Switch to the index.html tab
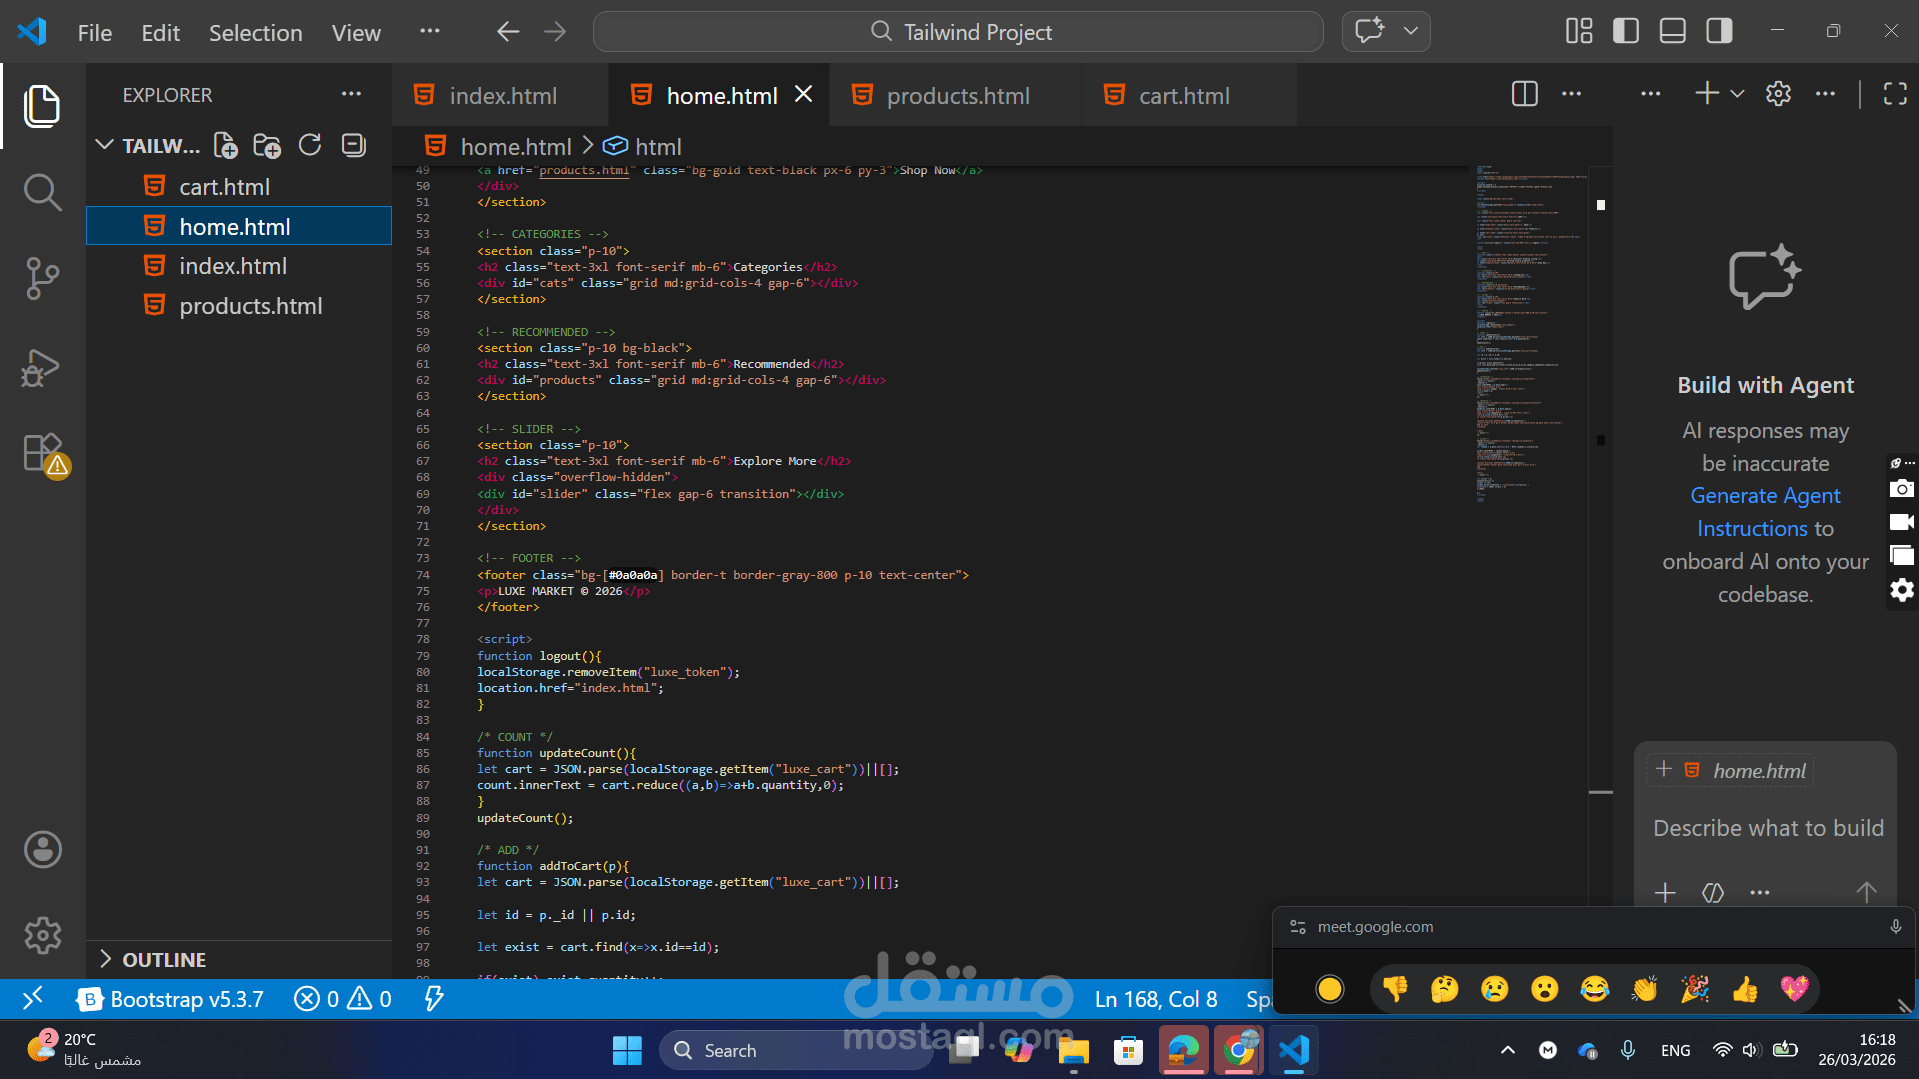Viewport: 1919px width, 1079px height. point(500,96)
